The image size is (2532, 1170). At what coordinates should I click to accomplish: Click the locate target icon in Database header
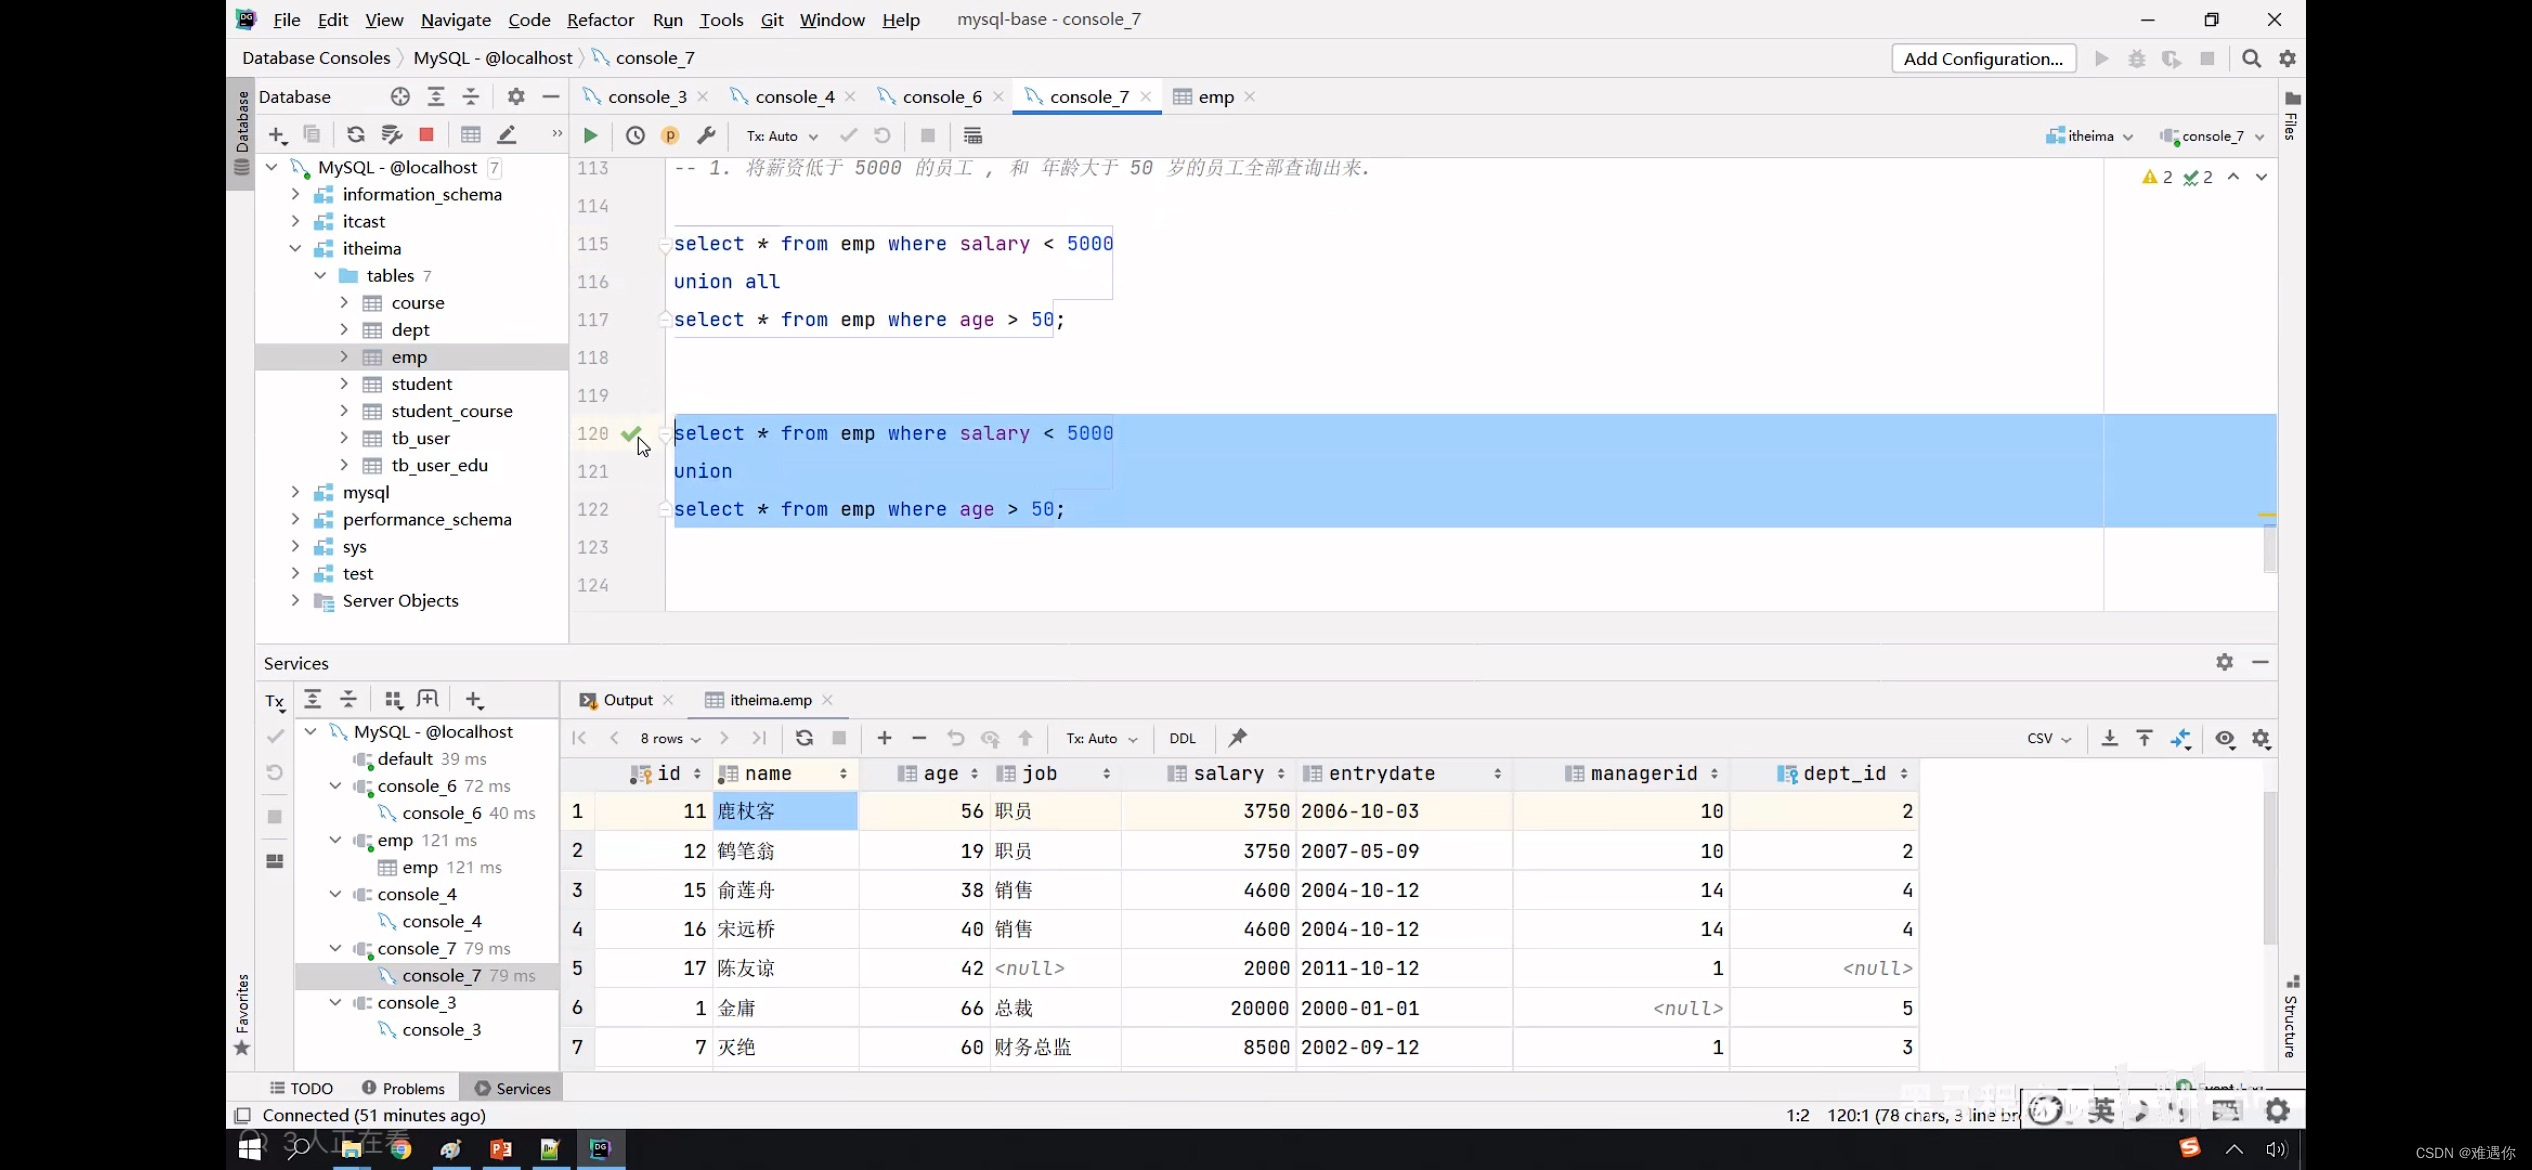coord(400,96)
